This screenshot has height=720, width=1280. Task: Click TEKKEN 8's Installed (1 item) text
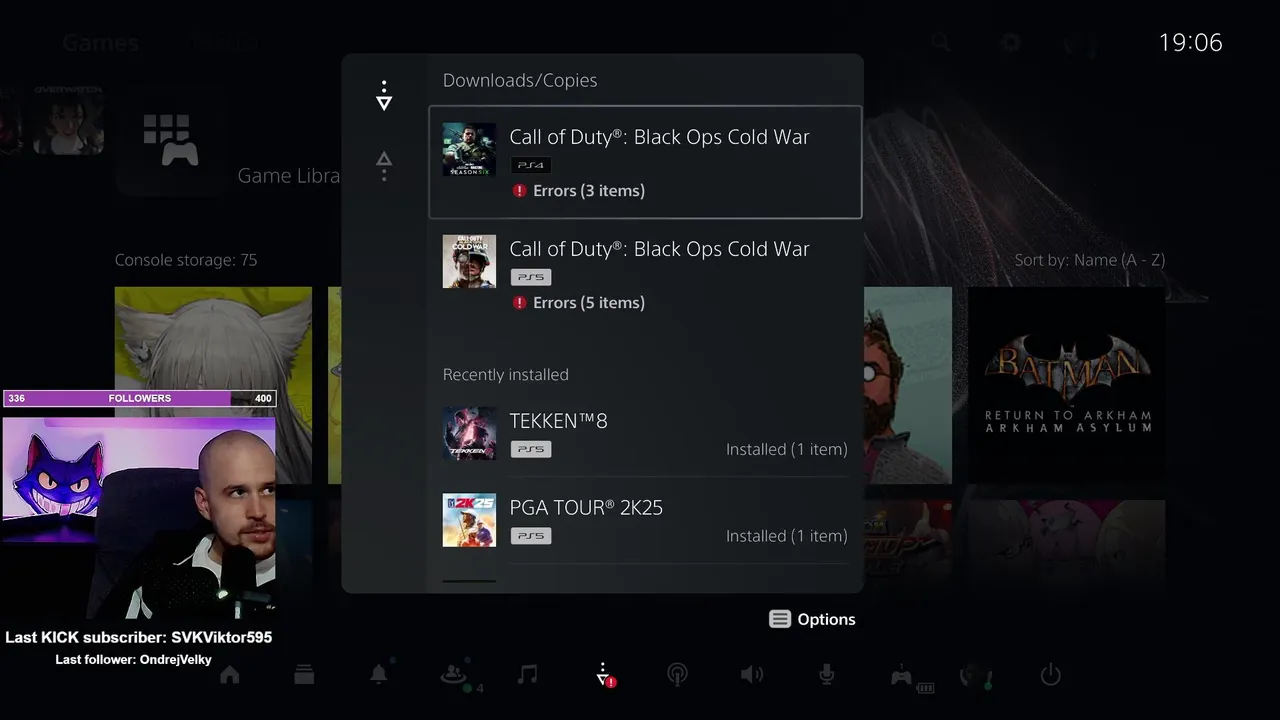pos(786,449)
